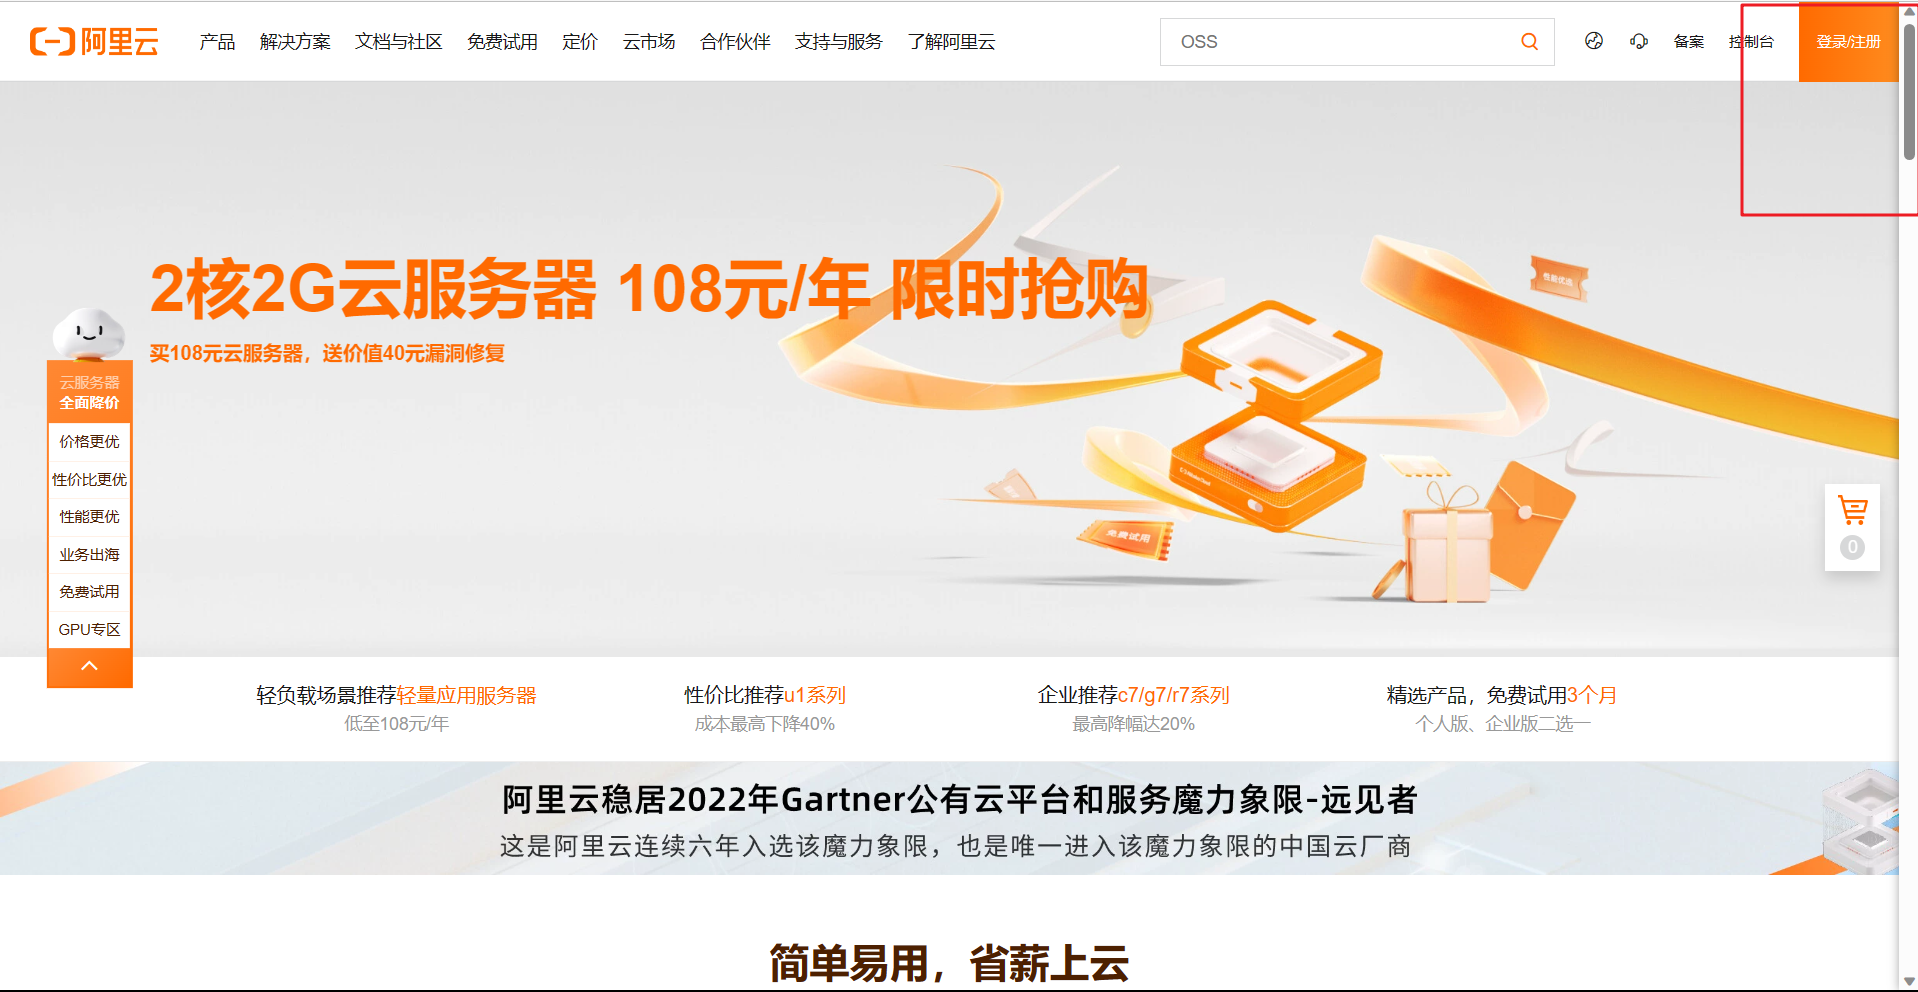Select 免费试用 in the top nav

[502, 42]
